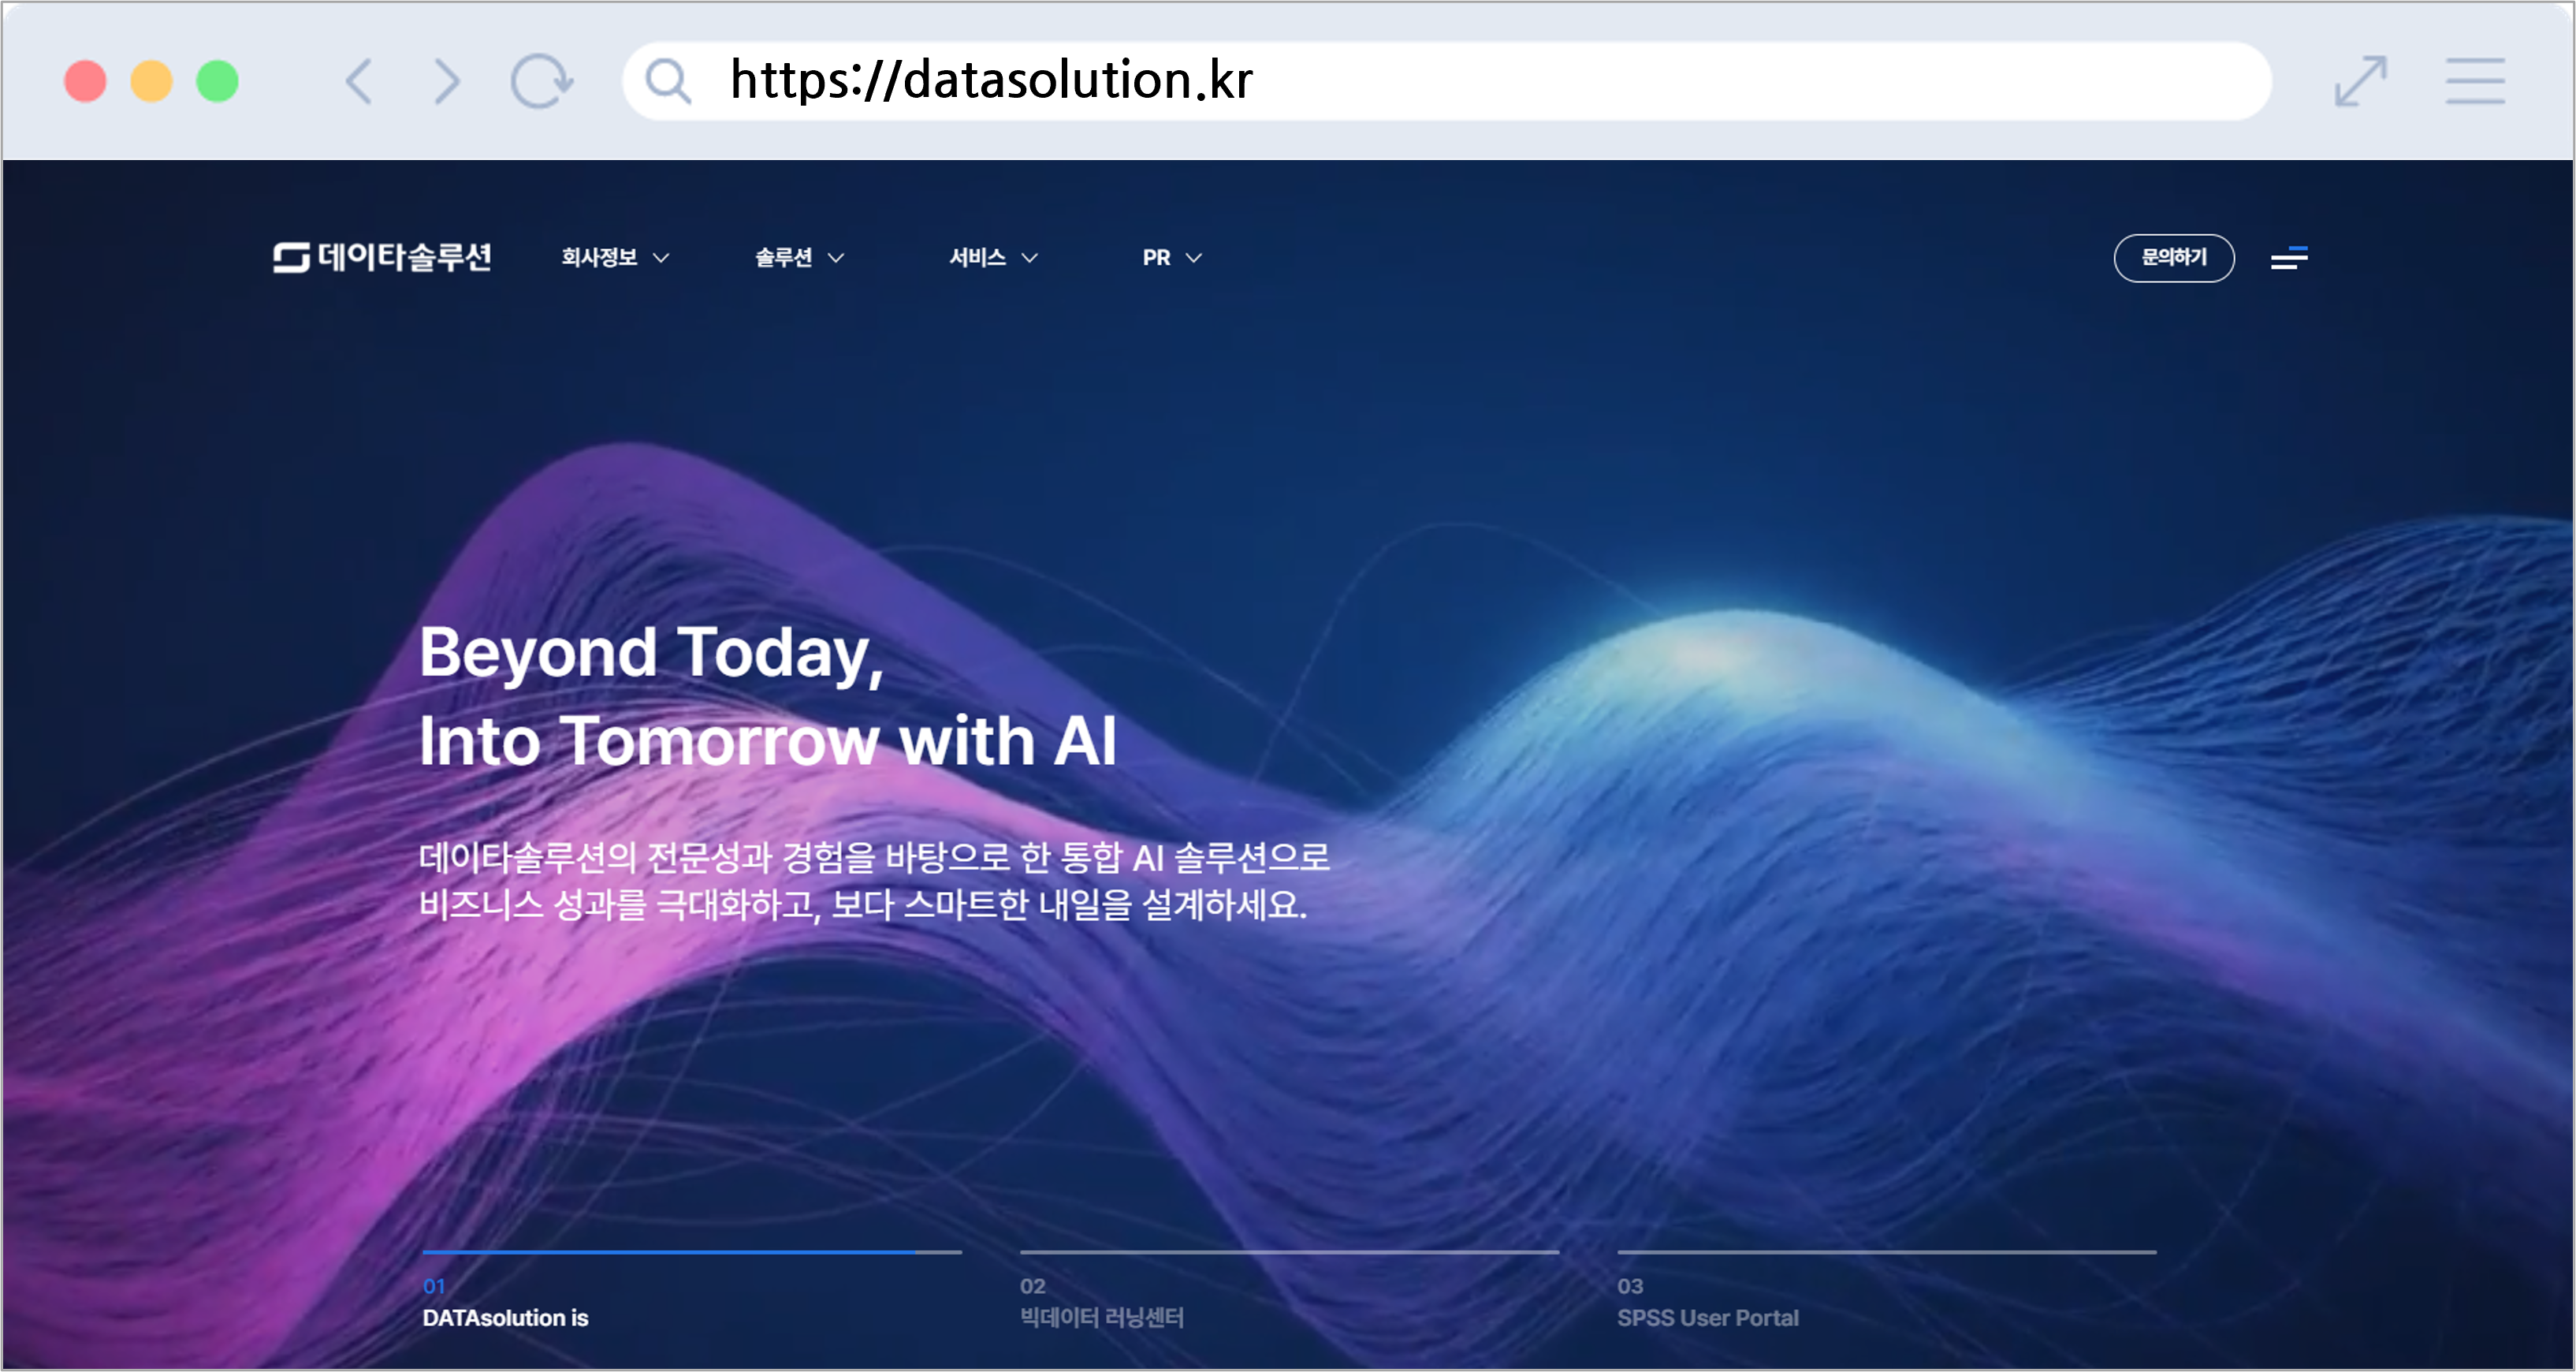Click the slide 03 progress line
The height and width of the screenshot is (1372, 2576).
(1887, 1251)
